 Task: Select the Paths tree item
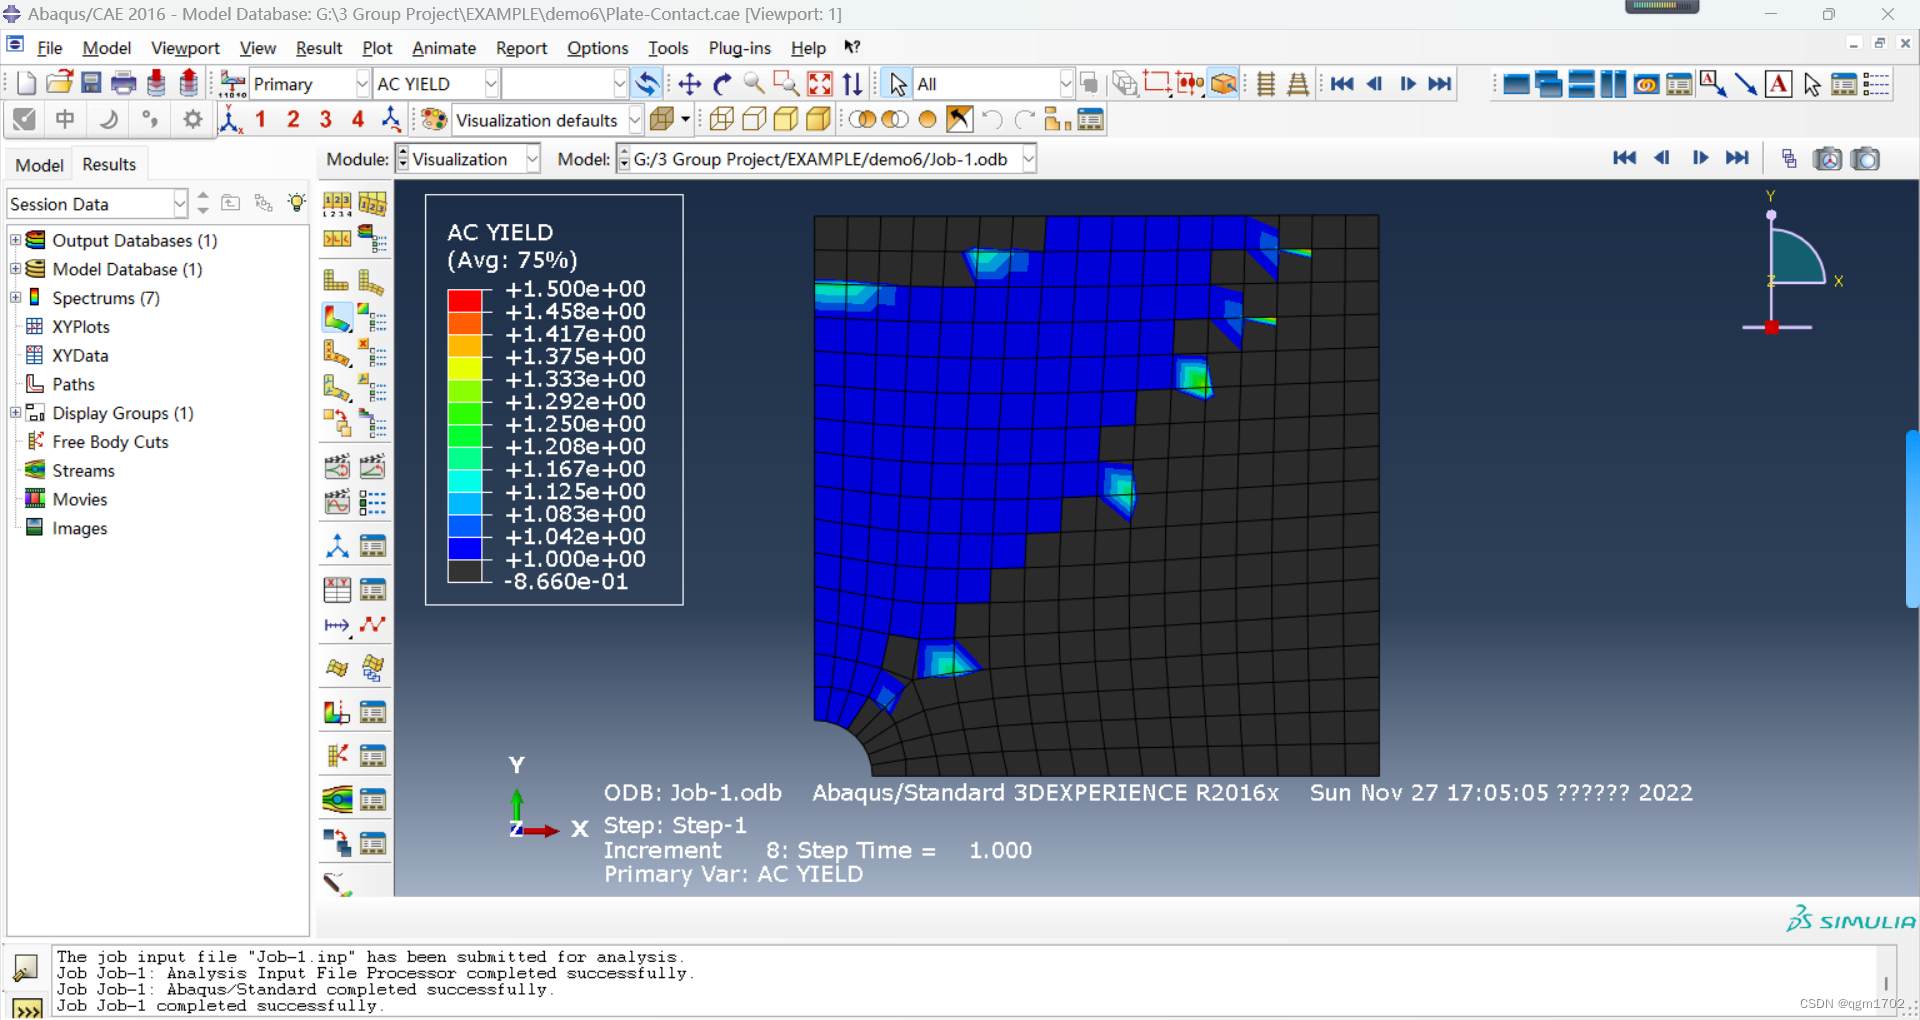click(x=73, y=384)
